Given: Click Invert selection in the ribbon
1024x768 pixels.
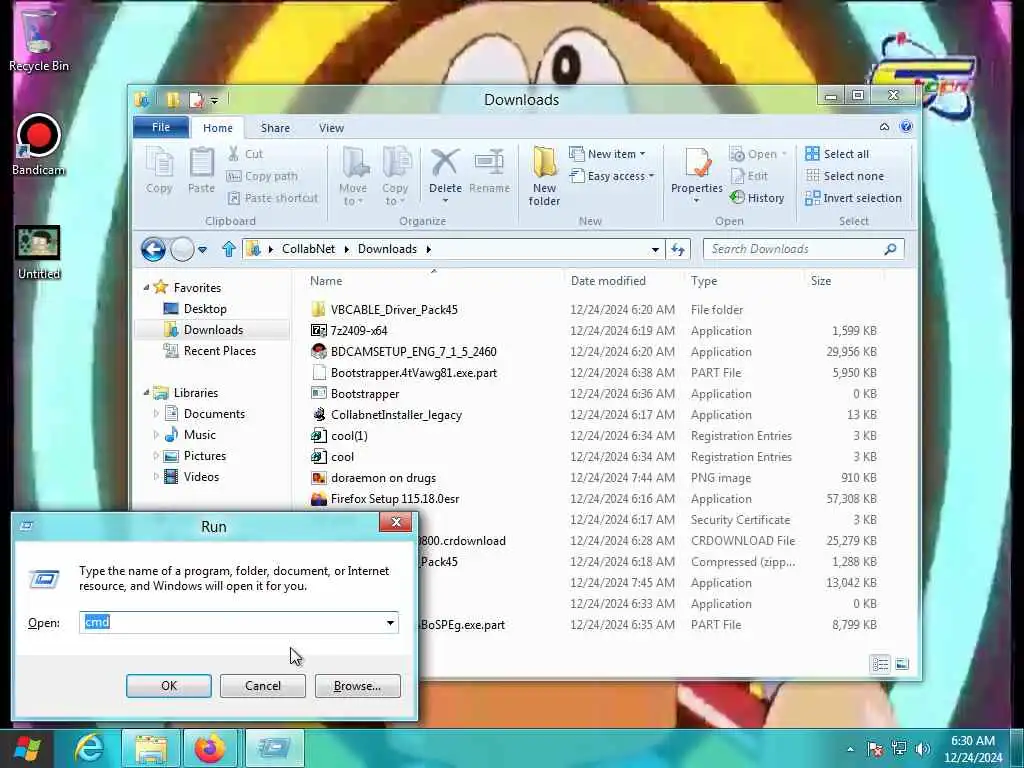Looking at the screenshot, I should click(x=854, y=198).
